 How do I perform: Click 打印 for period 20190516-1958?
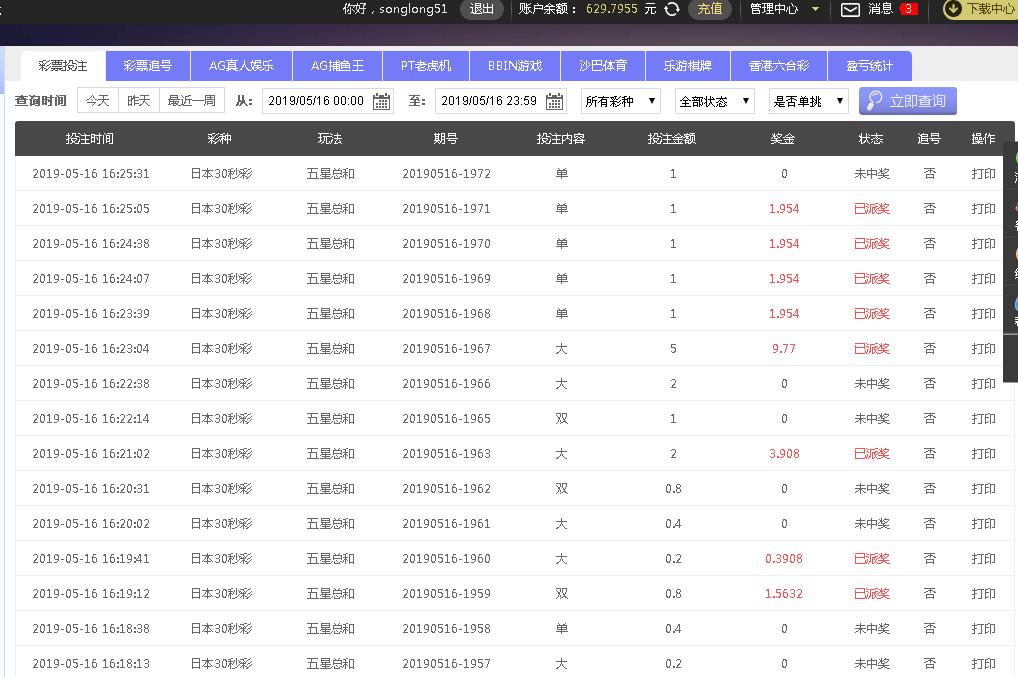[x=984, y=630]
